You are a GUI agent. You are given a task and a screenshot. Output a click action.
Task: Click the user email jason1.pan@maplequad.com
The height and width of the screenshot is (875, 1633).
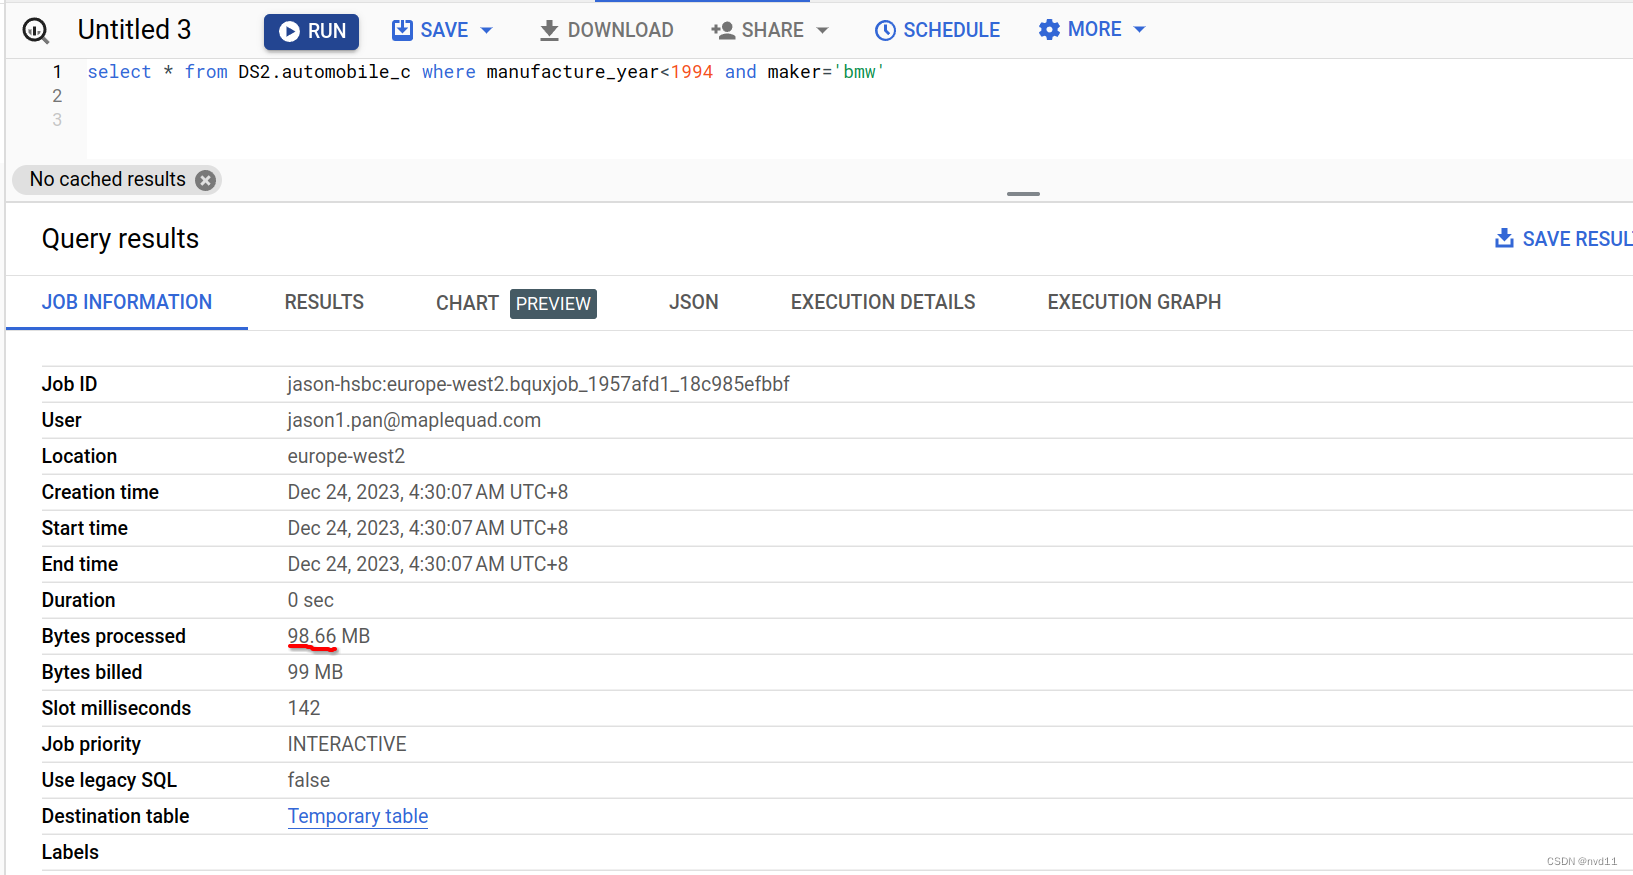click(414, 420)
